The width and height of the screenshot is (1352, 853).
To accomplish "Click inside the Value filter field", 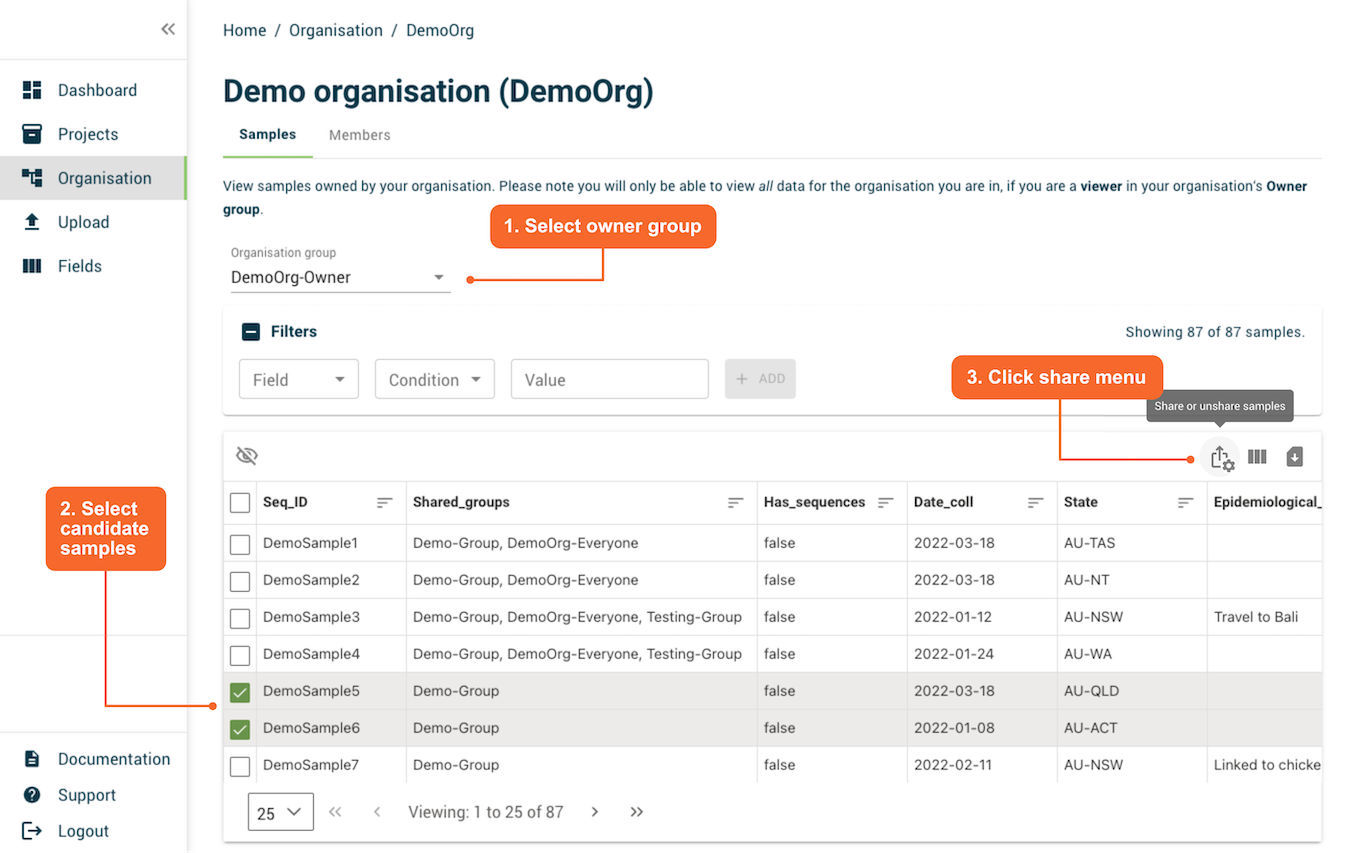I will tap(609, 379).
